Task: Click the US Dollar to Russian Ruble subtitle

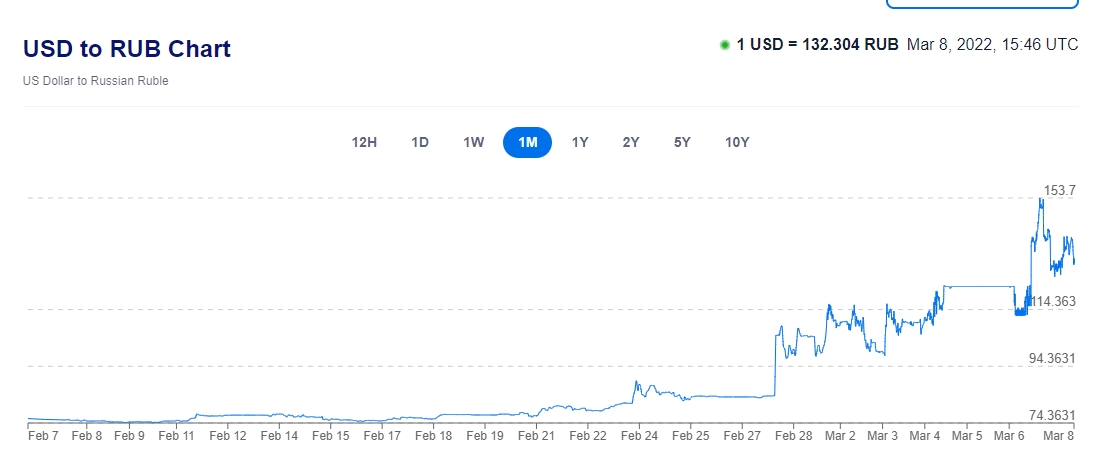Action: 96,81
